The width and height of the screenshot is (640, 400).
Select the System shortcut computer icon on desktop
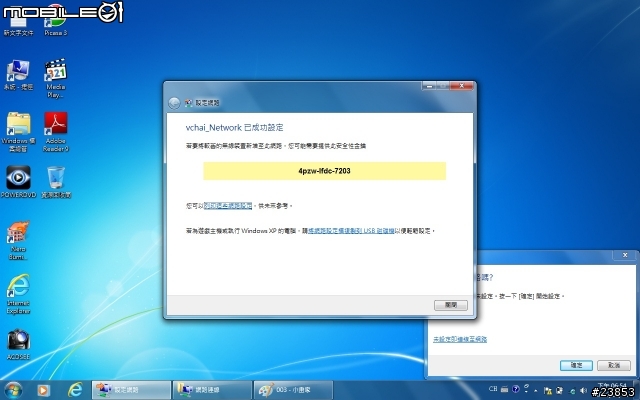[x=18, y=75]
